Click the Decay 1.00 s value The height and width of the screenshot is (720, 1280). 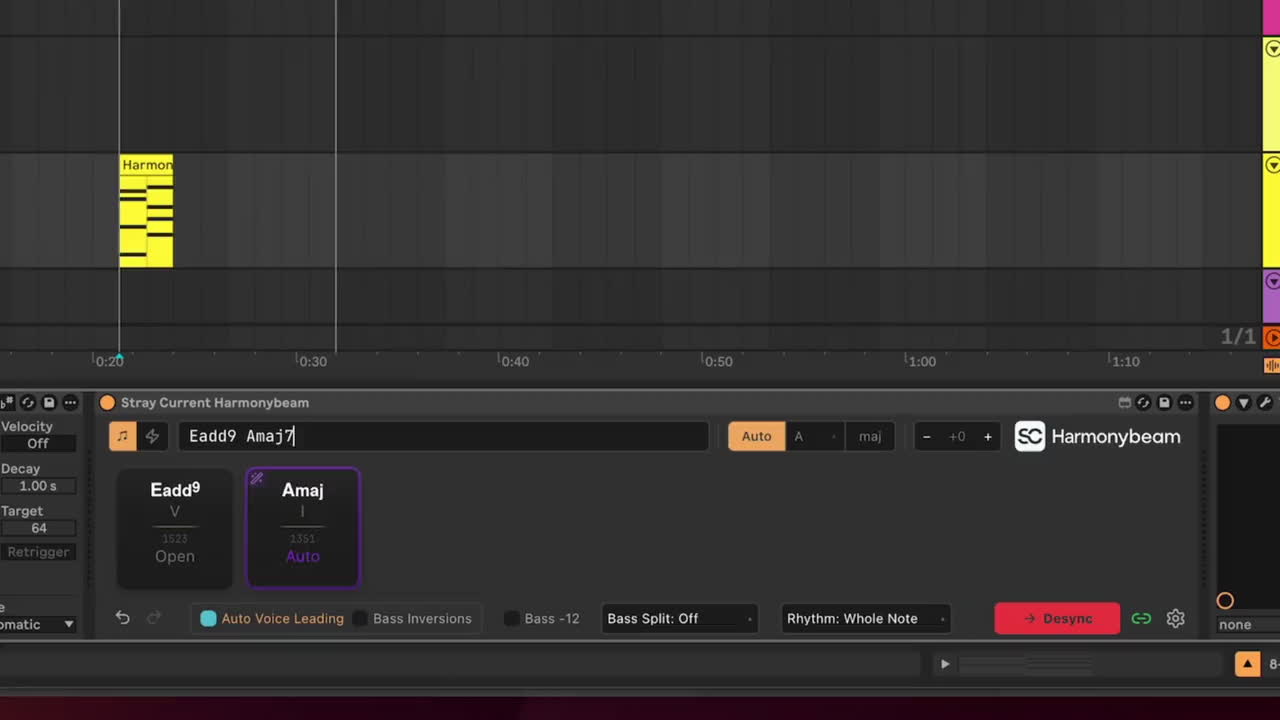coord(38,486)
